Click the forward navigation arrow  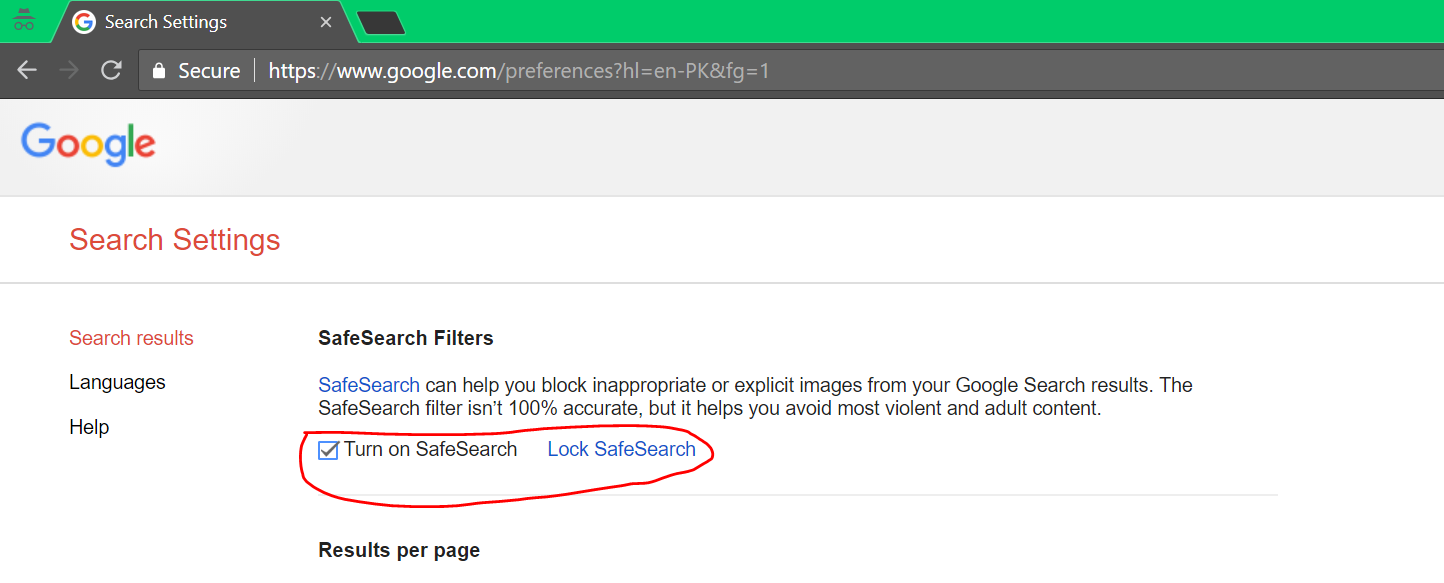click(x=69, y=71)
